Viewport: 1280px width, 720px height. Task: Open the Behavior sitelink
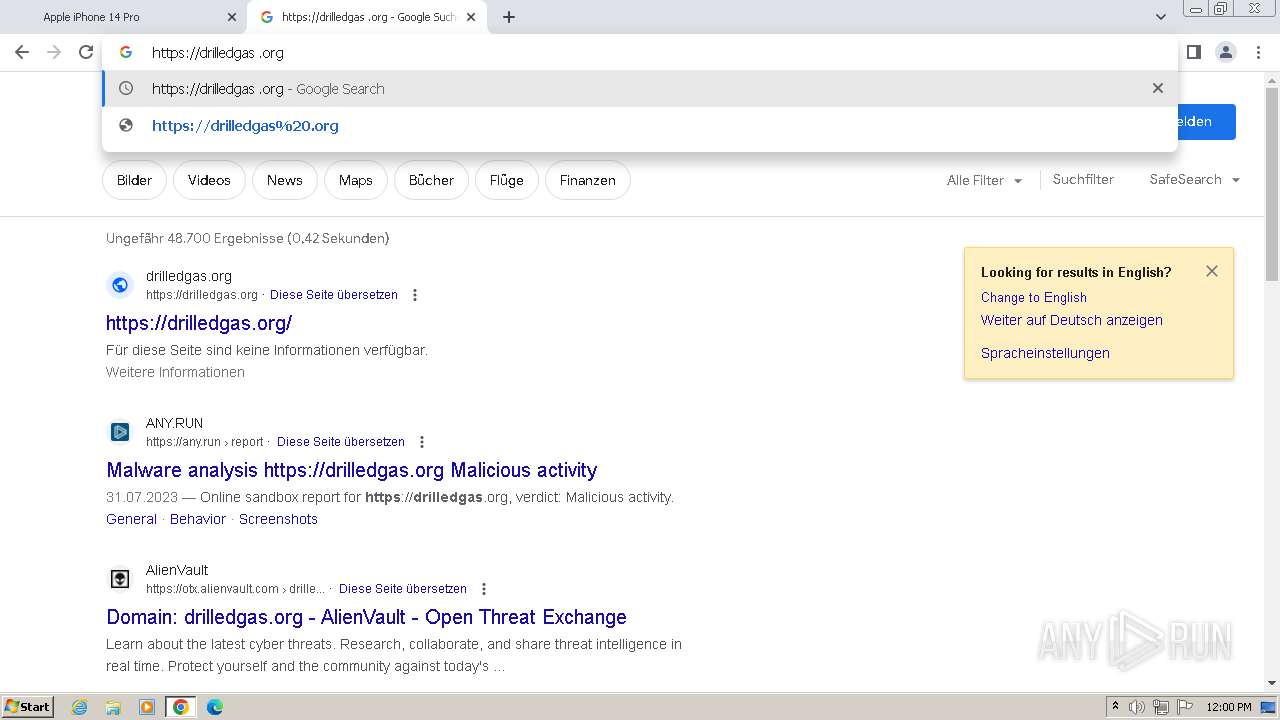[198, 519]
